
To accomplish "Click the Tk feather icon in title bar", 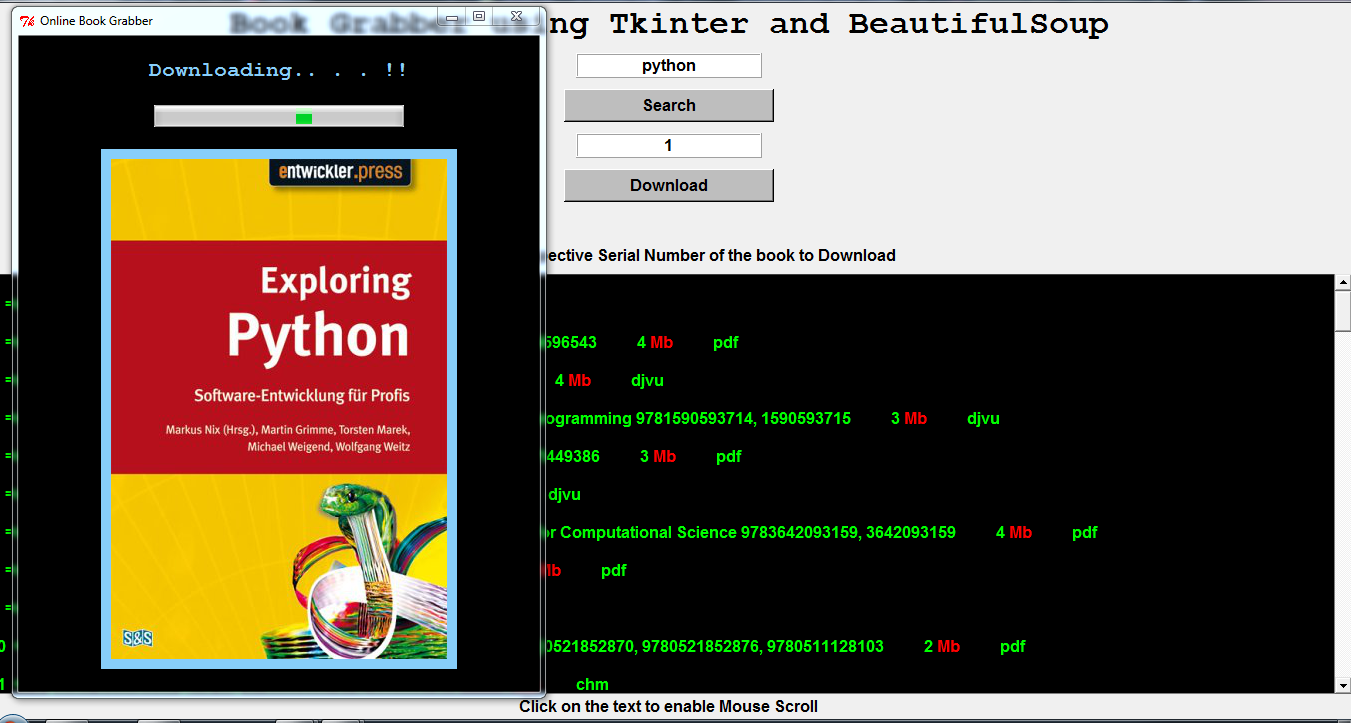I will point(28,20).
